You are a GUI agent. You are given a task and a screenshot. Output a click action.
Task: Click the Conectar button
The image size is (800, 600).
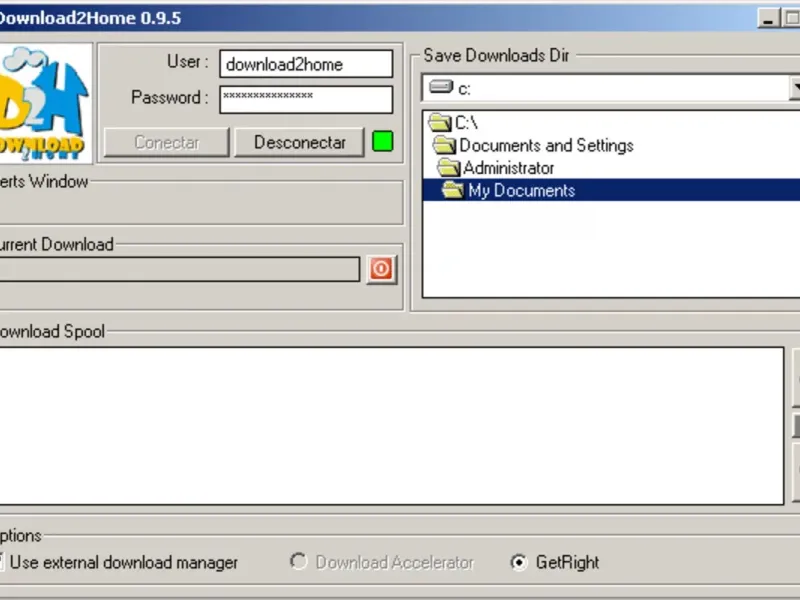click(166, 142)
